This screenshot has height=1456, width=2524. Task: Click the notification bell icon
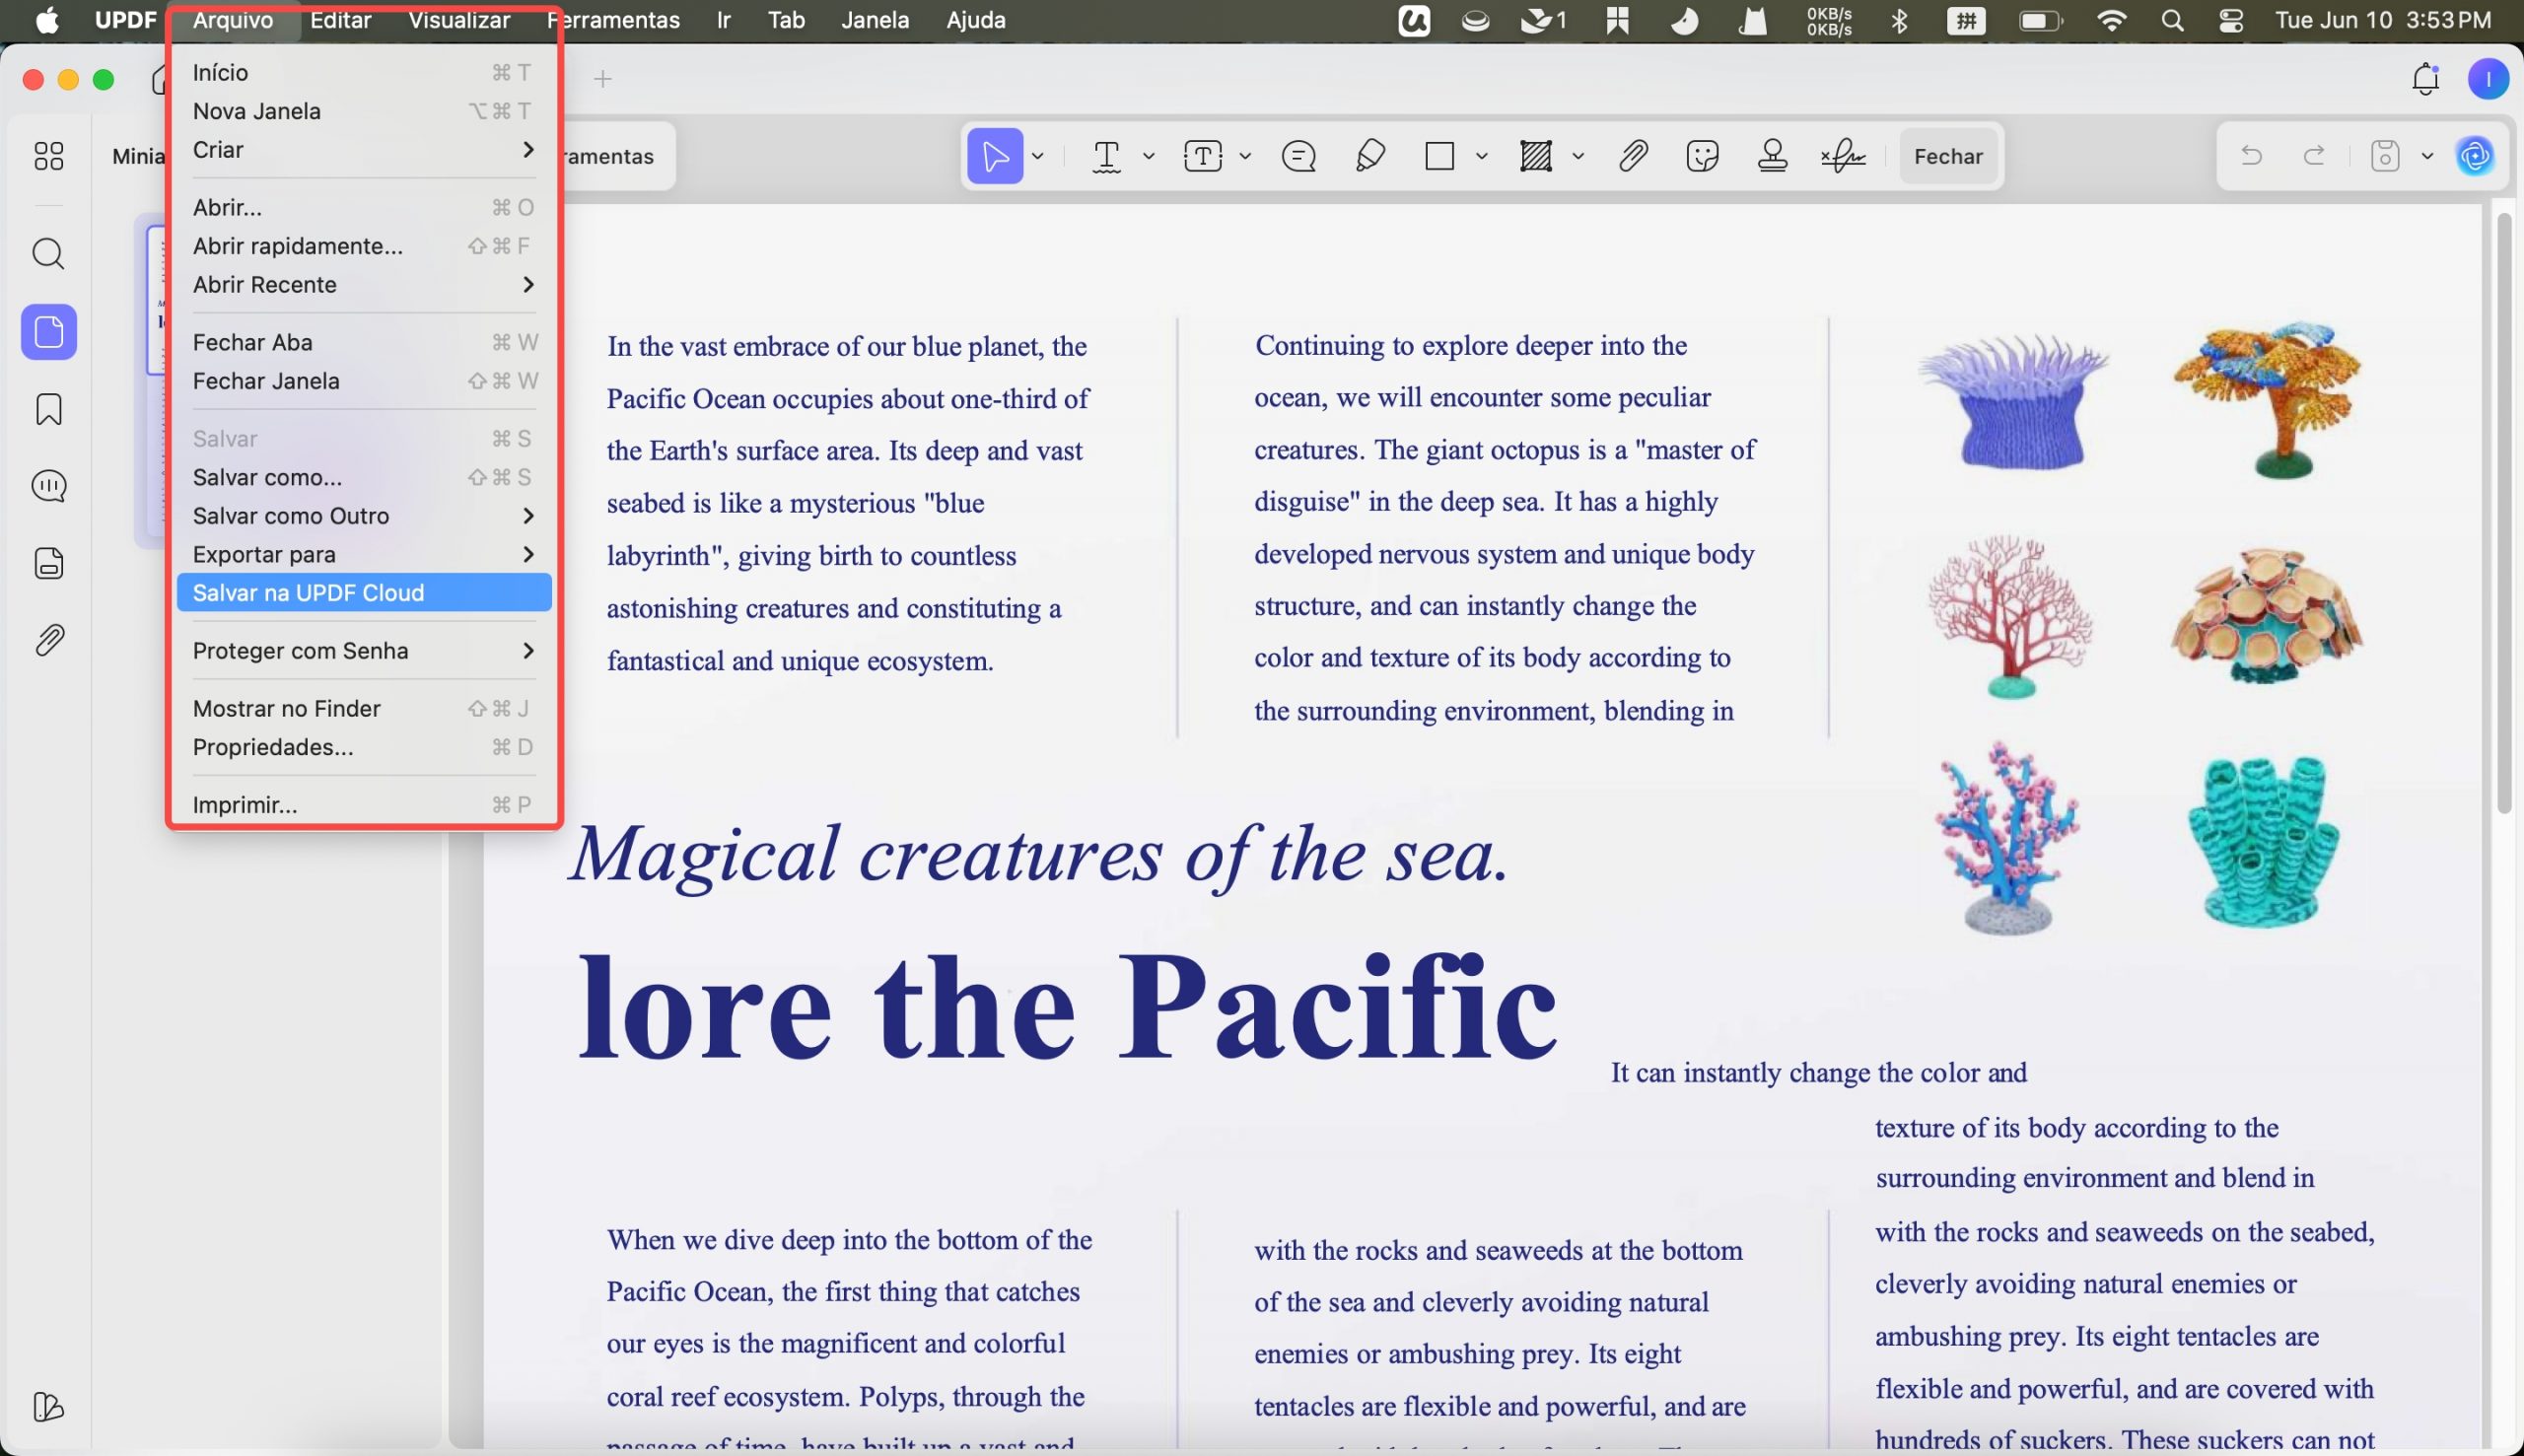click(2425, 79)
